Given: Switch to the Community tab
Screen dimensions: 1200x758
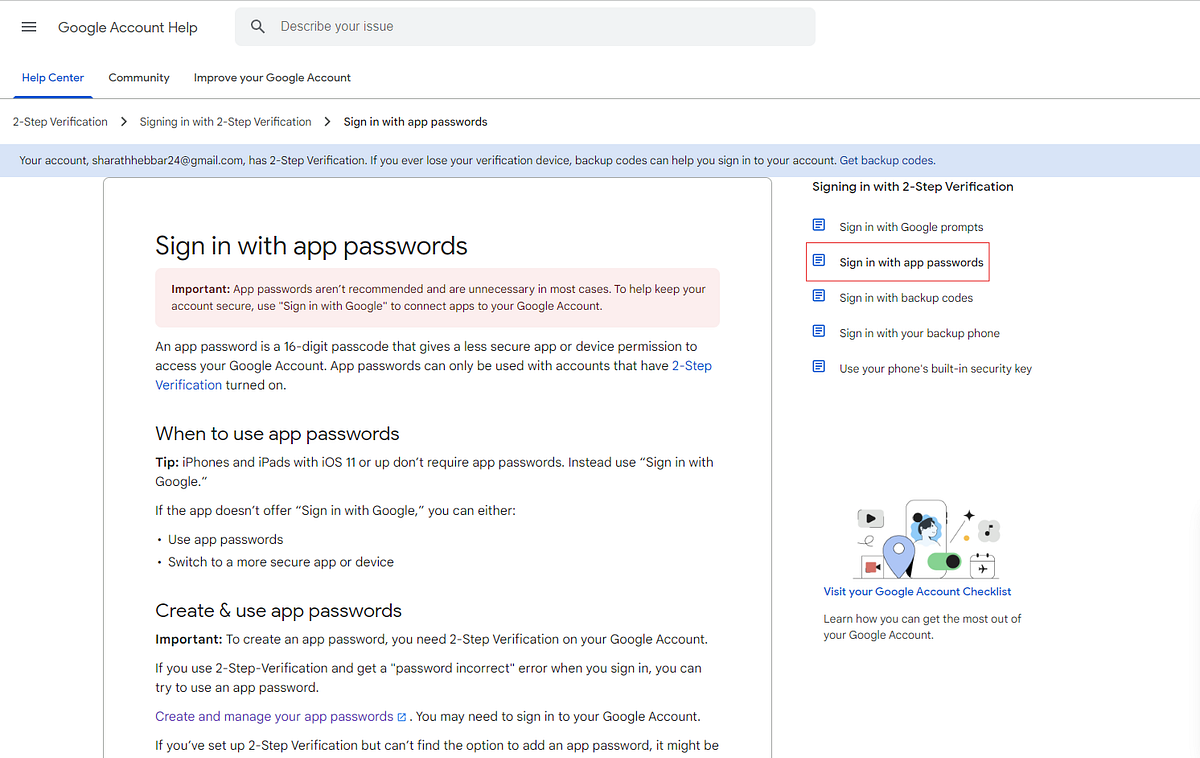Looking at the screenshot, I should 138,77.
